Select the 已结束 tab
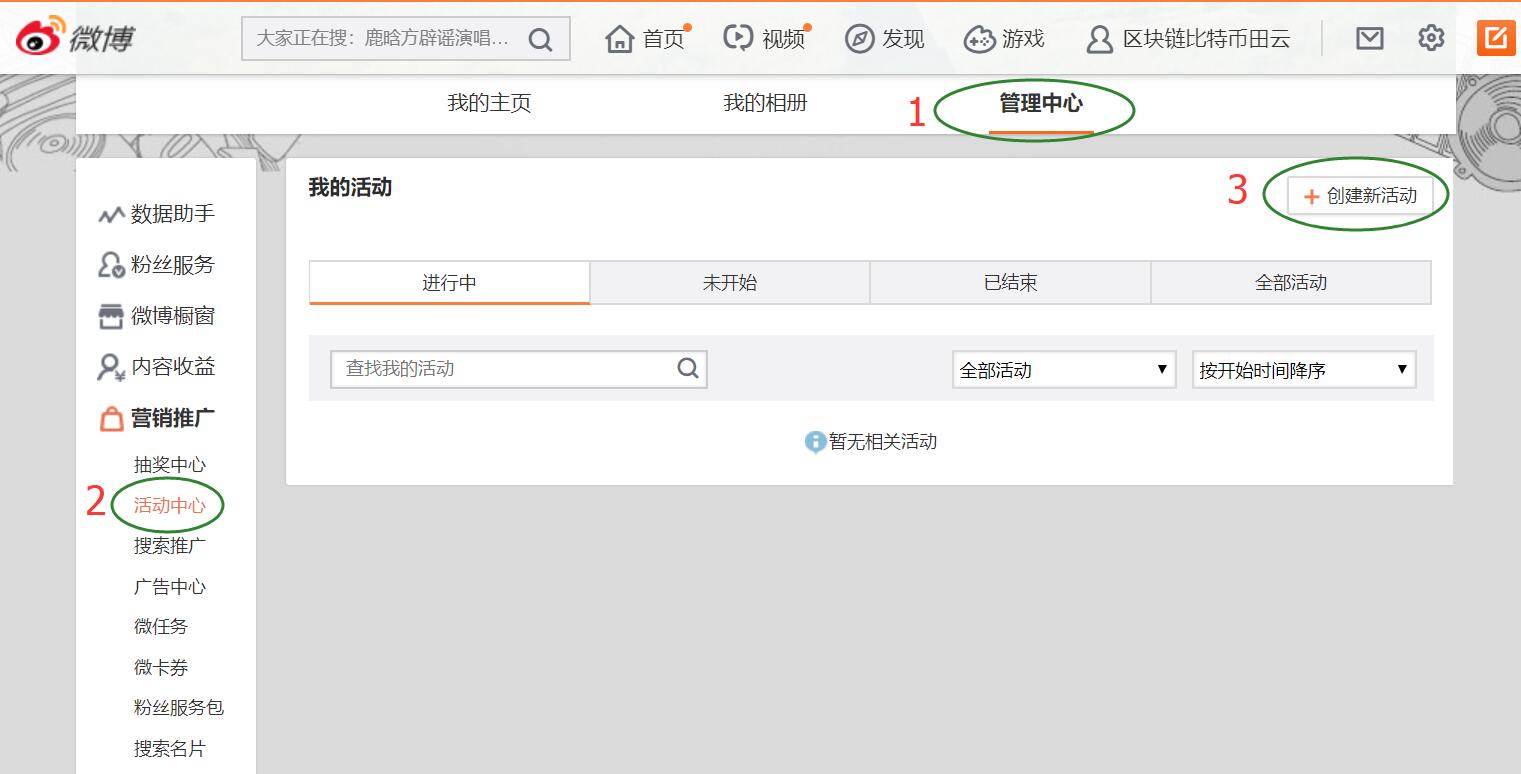 click(1010, 283)
